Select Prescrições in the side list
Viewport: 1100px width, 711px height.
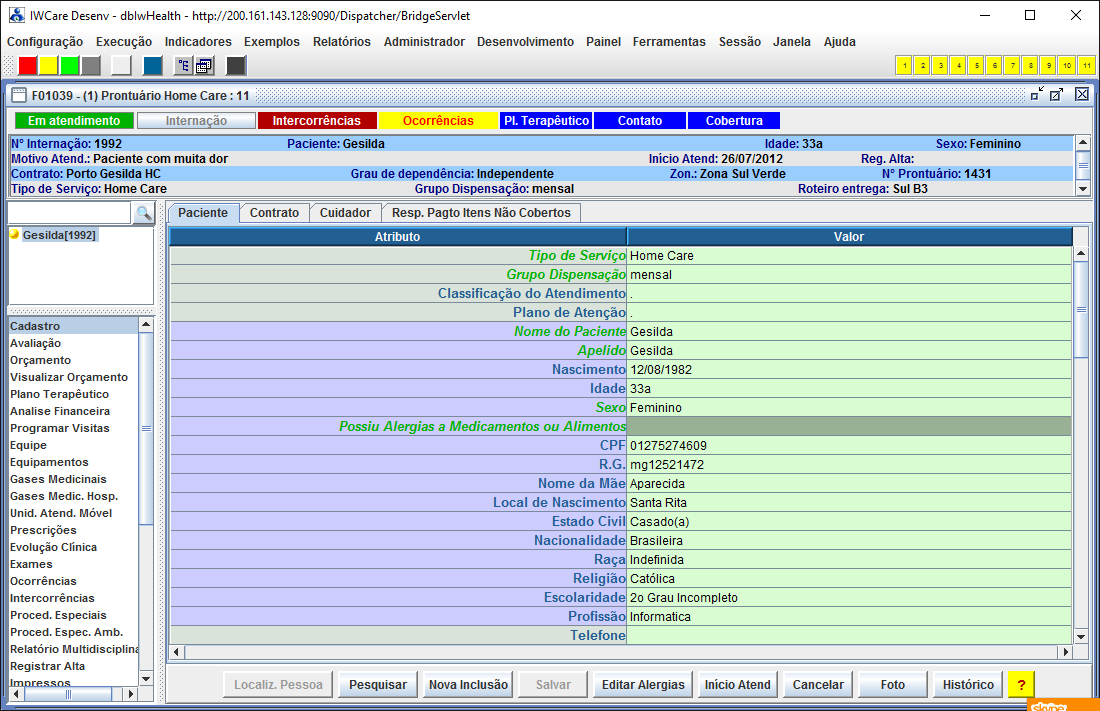43,530
